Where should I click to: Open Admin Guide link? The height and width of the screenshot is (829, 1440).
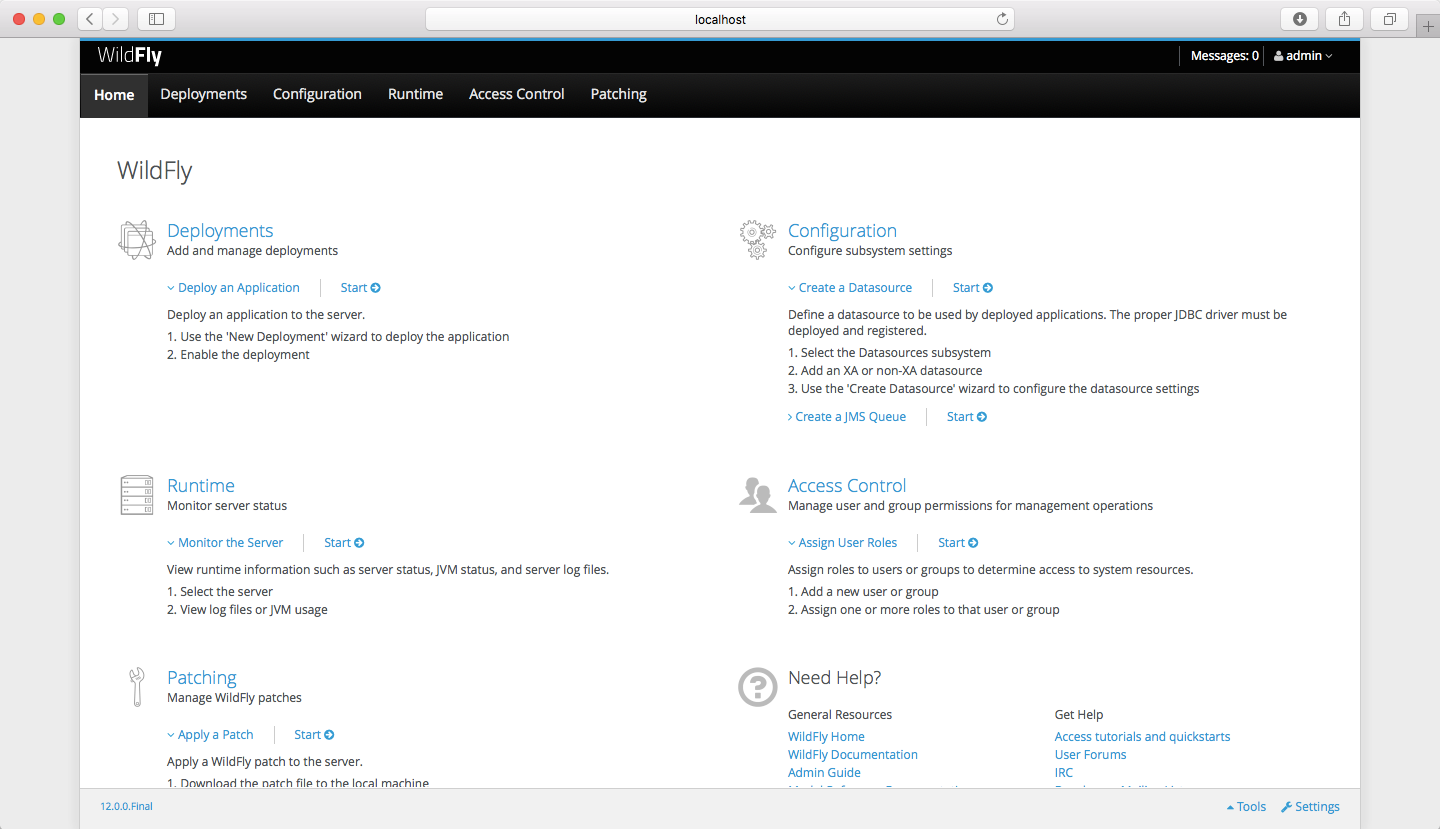[824, 773]
